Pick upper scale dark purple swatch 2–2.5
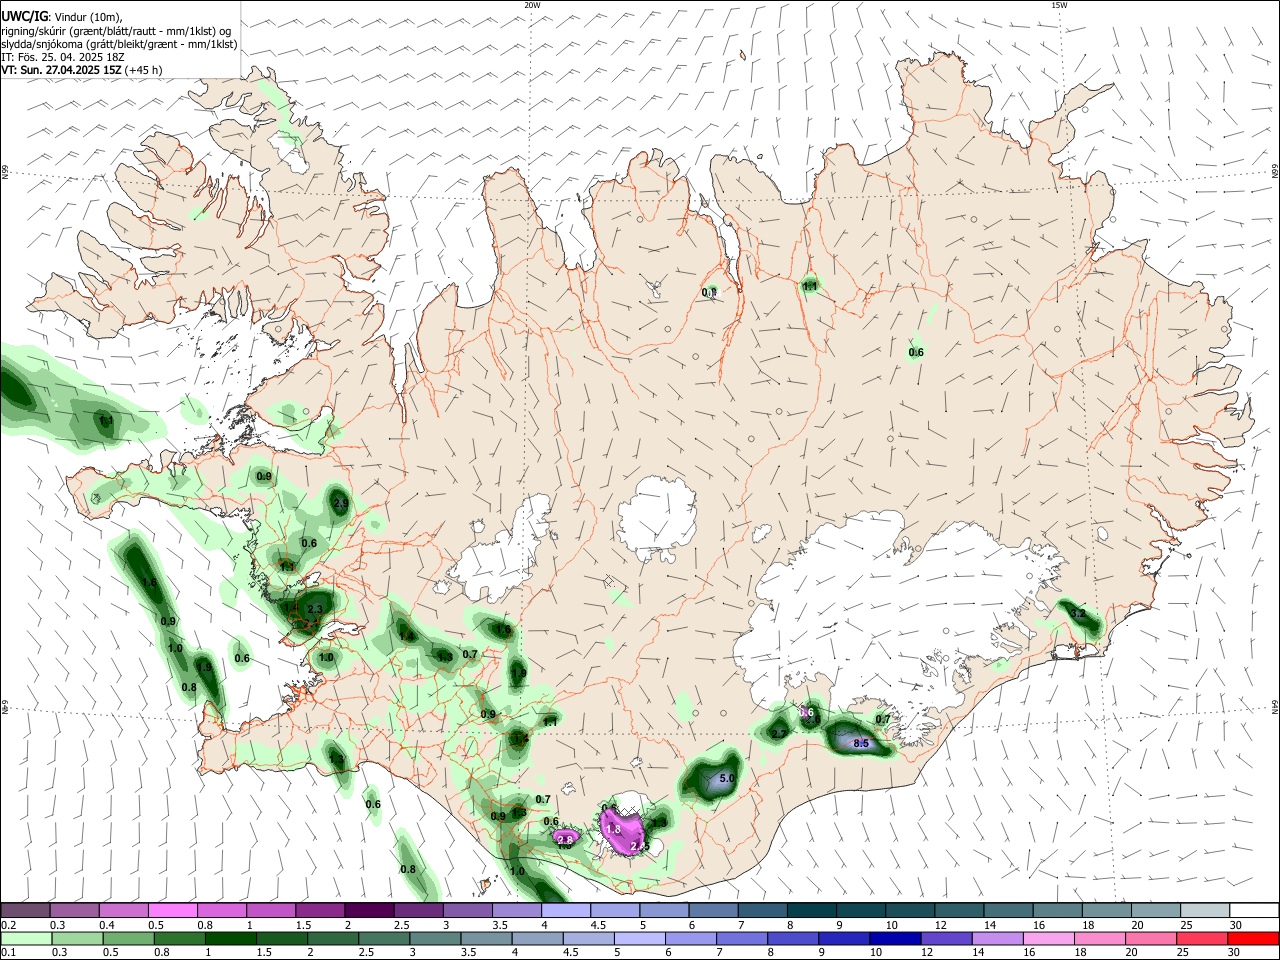Screen dimensions: 1280x960 [369, 911]
